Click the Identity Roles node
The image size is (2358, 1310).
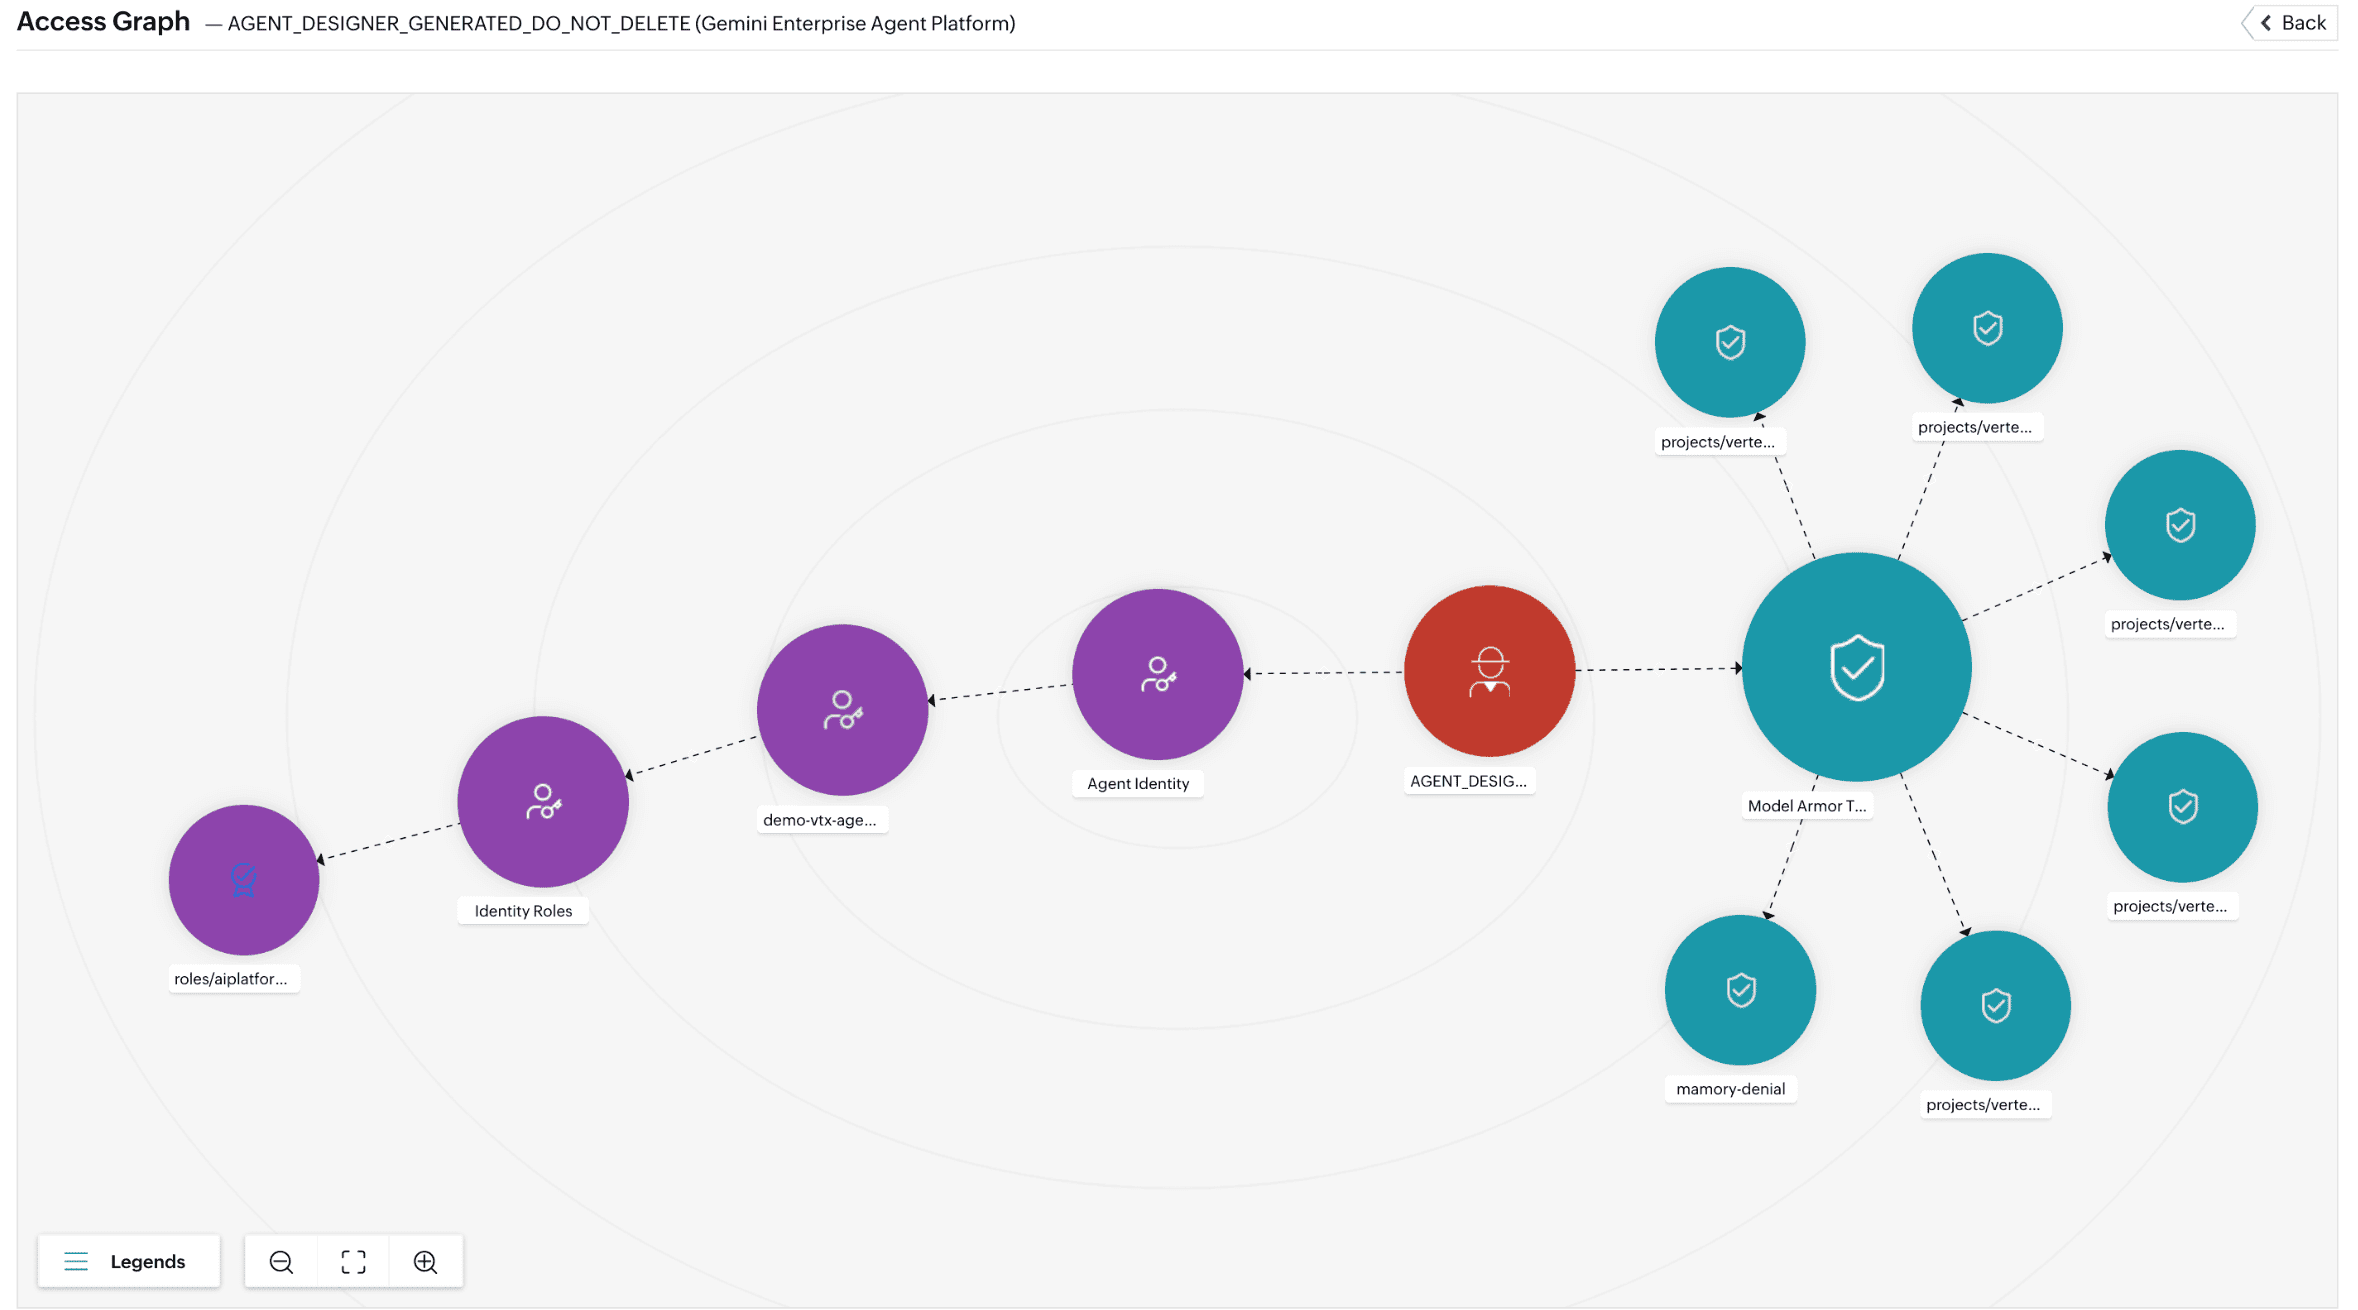tap(543, 801)
